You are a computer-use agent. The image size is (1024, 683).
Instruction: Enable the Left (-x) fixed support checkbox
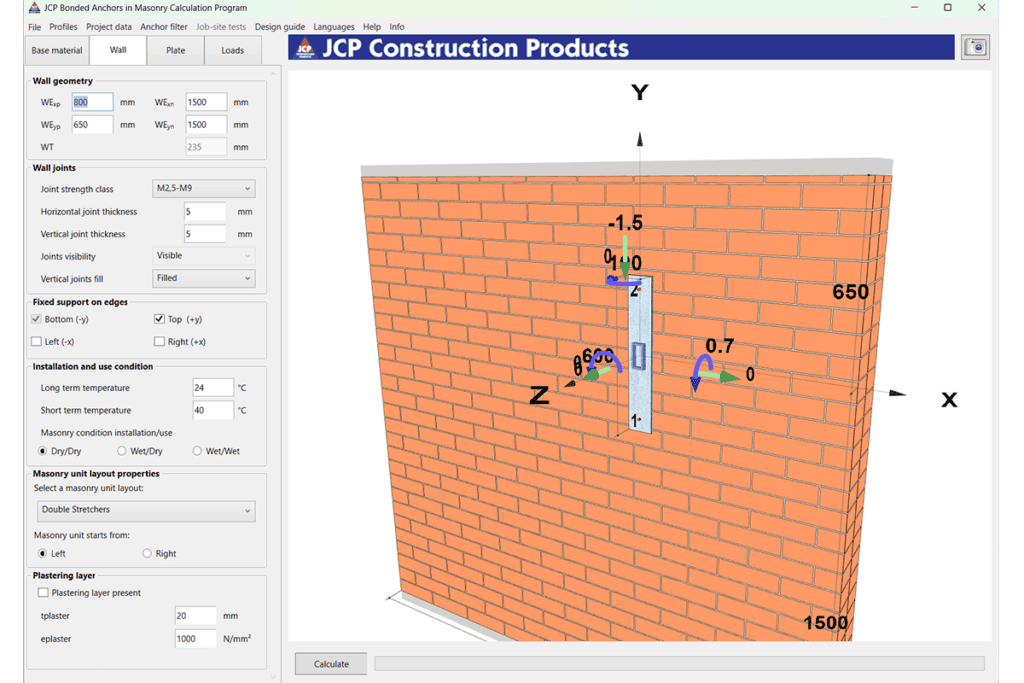pos(37,342)
